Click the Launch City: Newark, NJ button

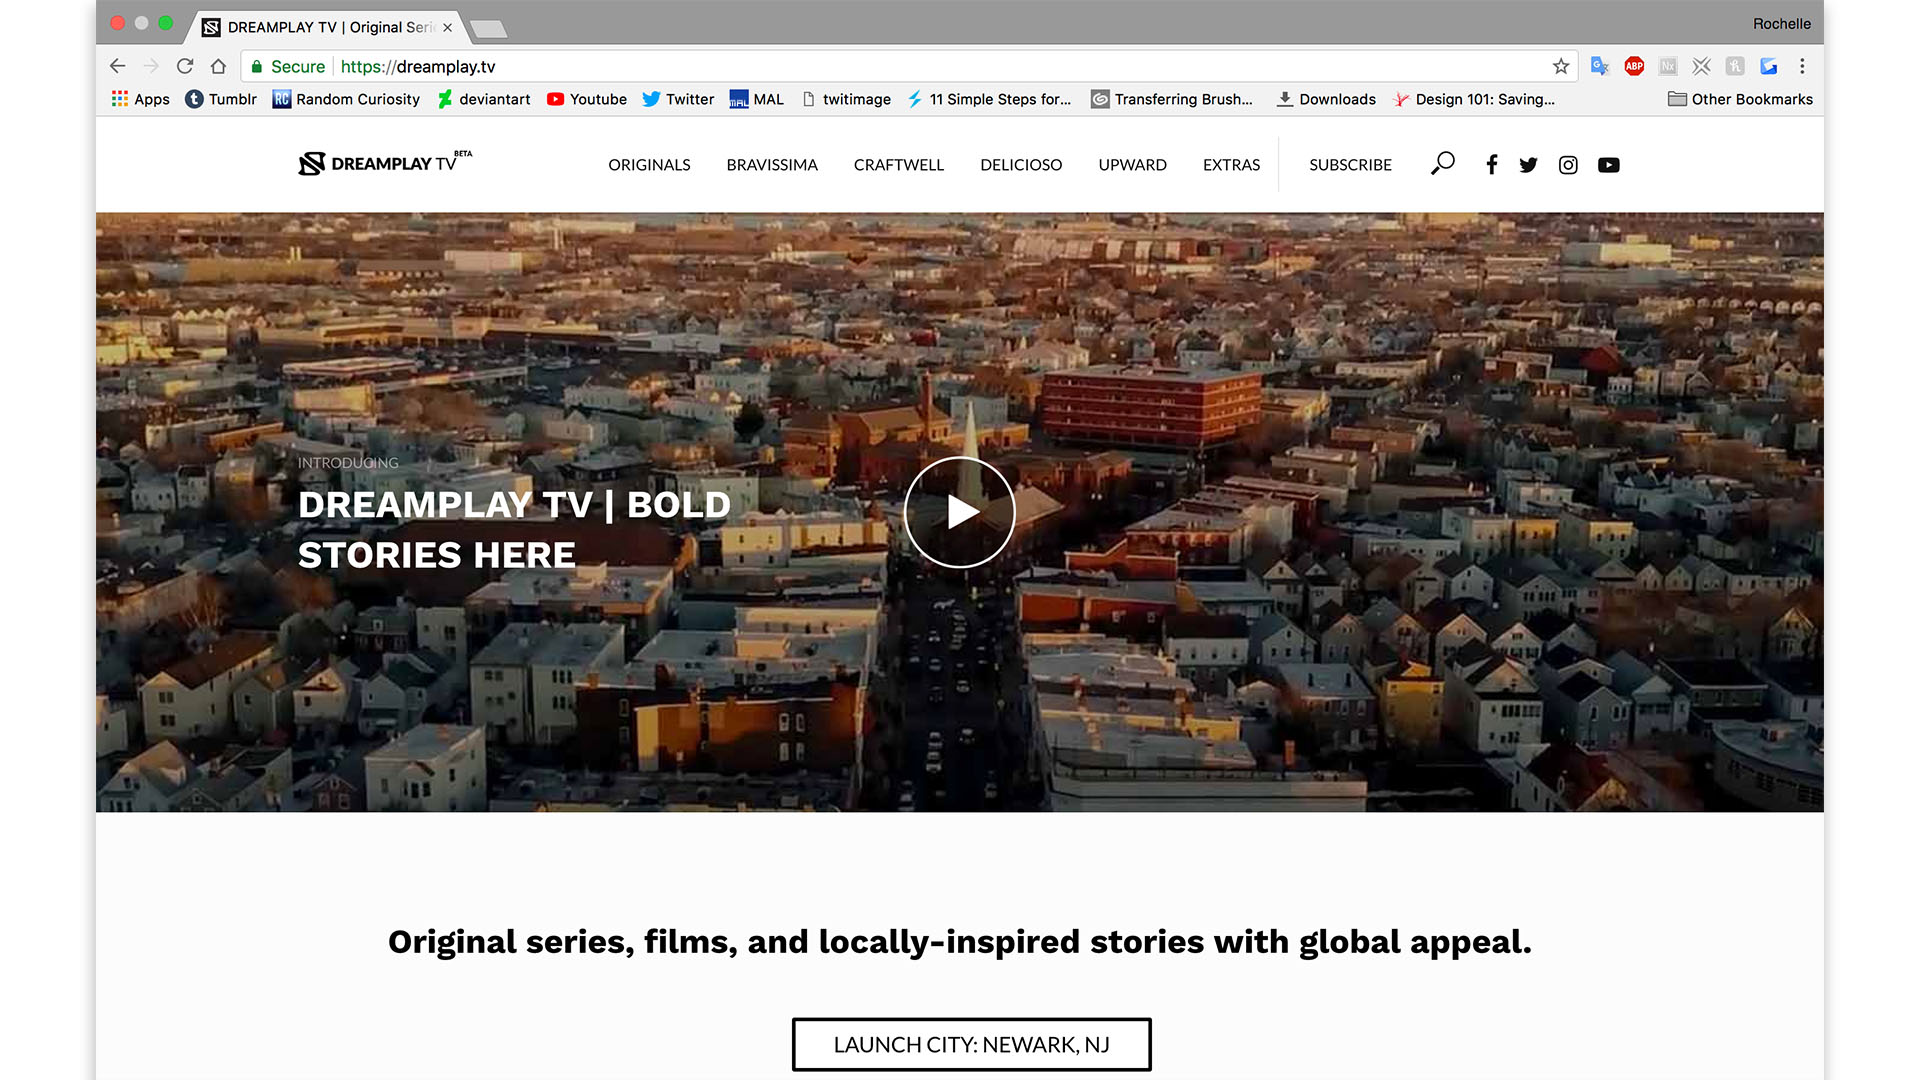pos(971,1044)
